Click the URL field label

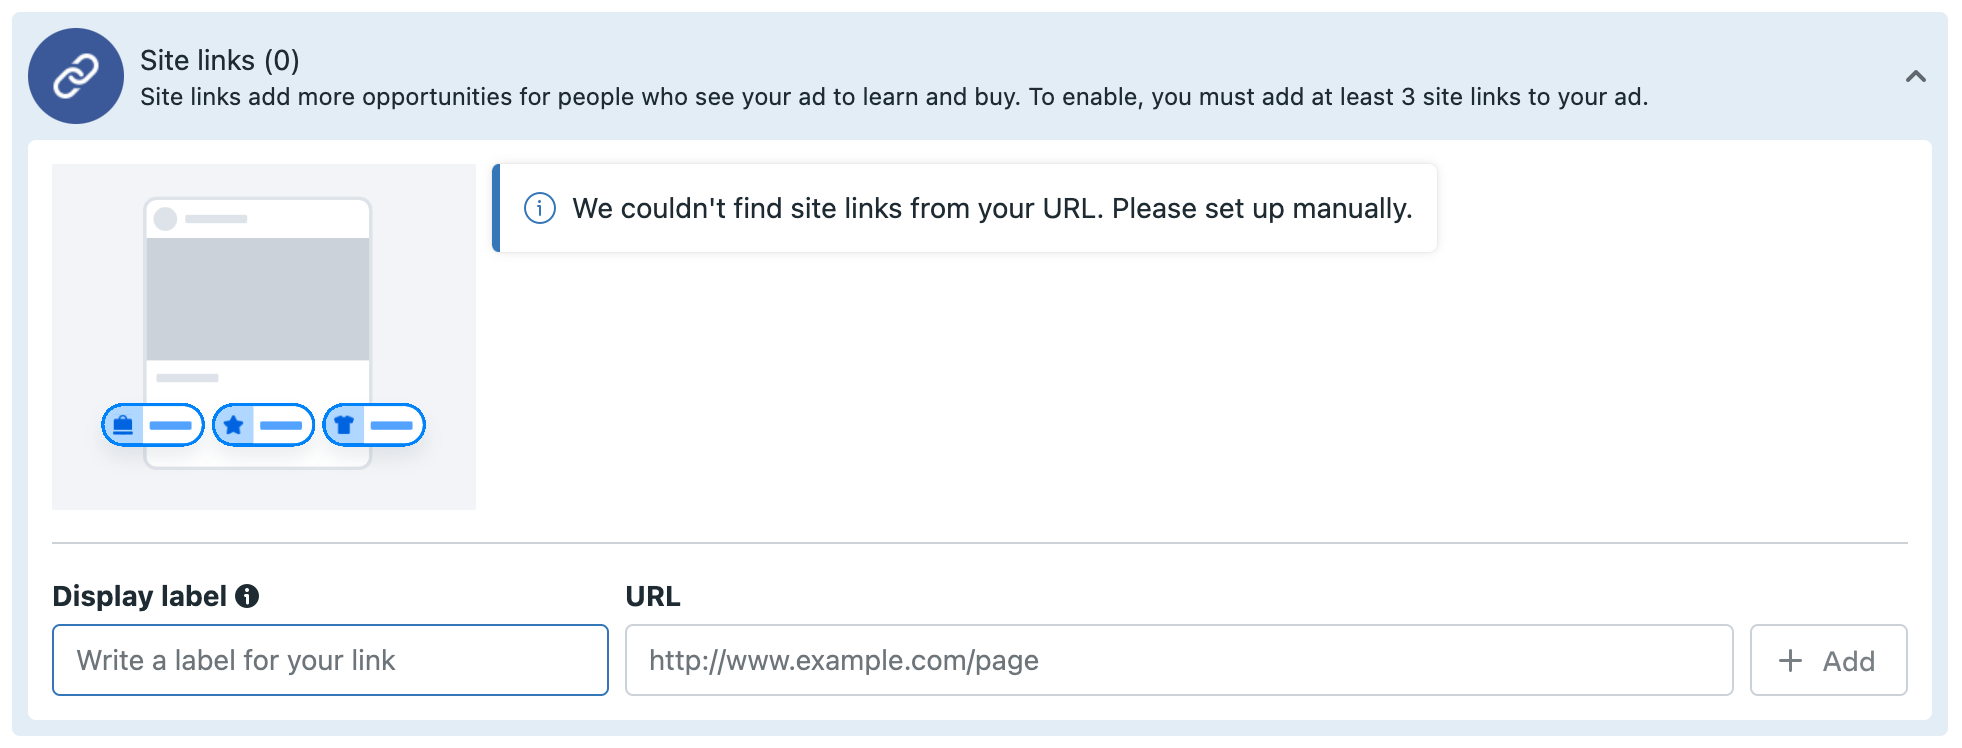click(x=653, y=596)
